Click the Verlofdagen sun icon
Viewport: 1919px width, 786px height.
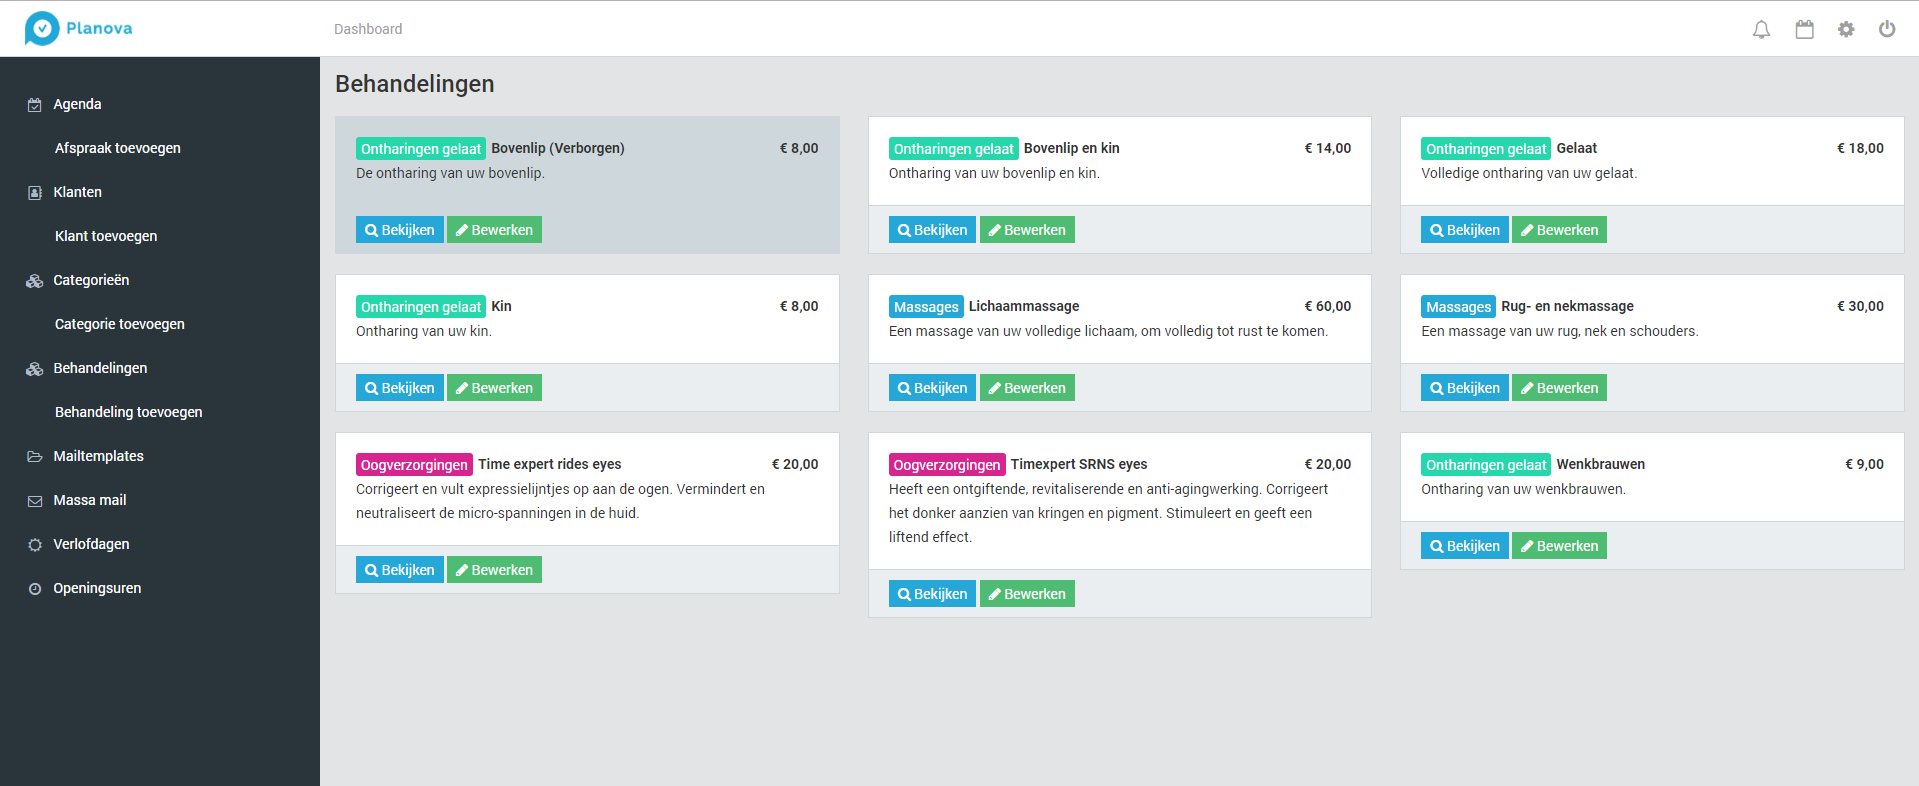[35, 545]
